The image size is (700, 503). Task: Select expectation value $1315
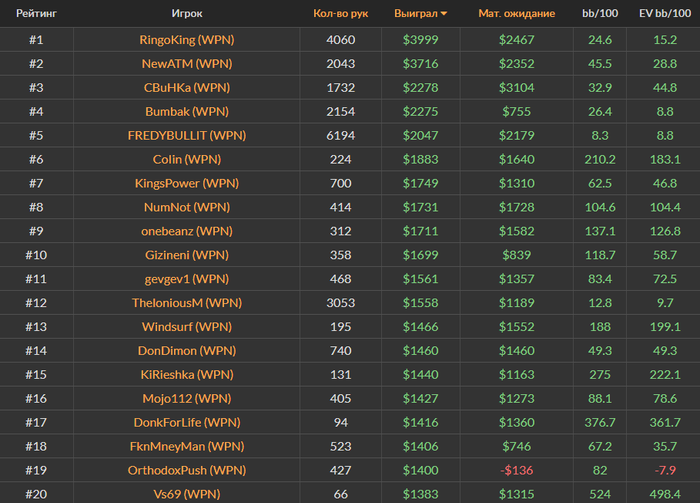517,494
